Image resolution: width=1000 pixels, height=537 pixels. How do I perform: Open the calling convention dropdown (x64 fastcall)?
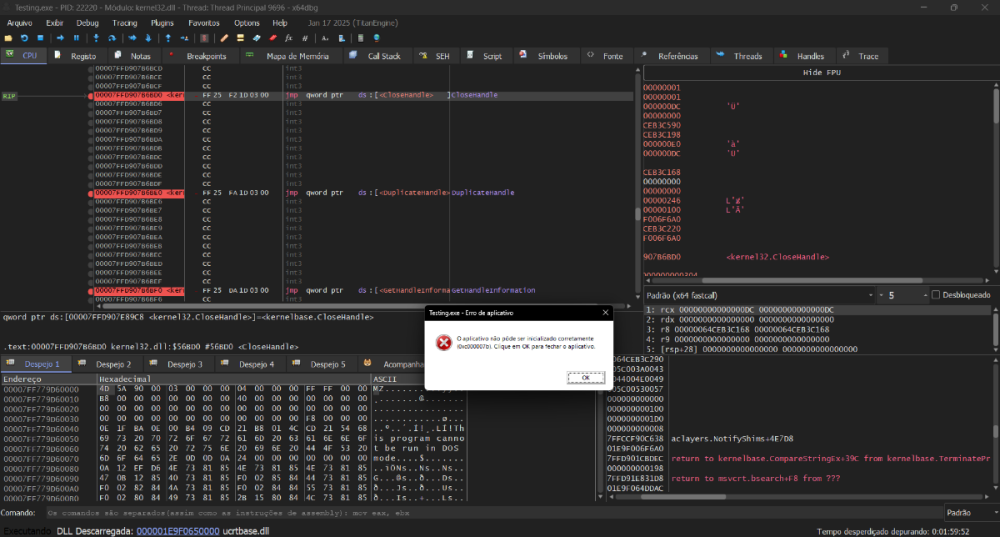760,296
